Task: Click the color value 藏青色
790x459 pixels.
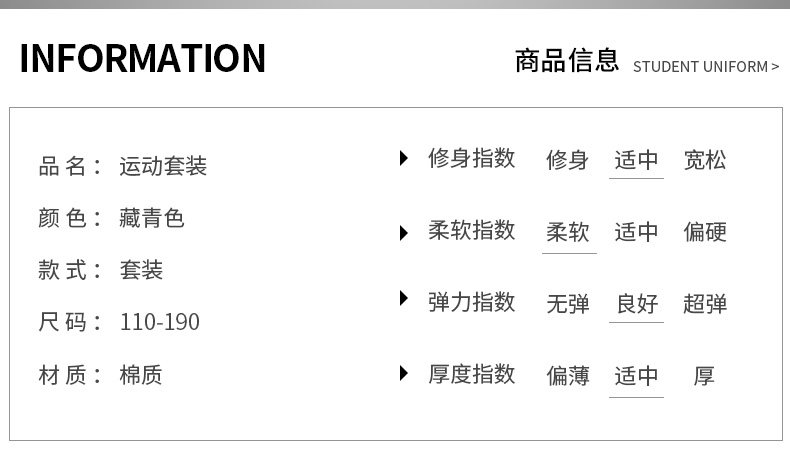Action: click(x=152, y=218)
